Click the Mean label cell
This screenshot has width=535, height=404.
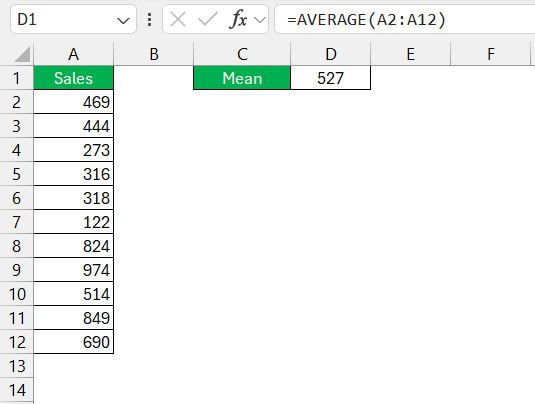coord(242,78)
